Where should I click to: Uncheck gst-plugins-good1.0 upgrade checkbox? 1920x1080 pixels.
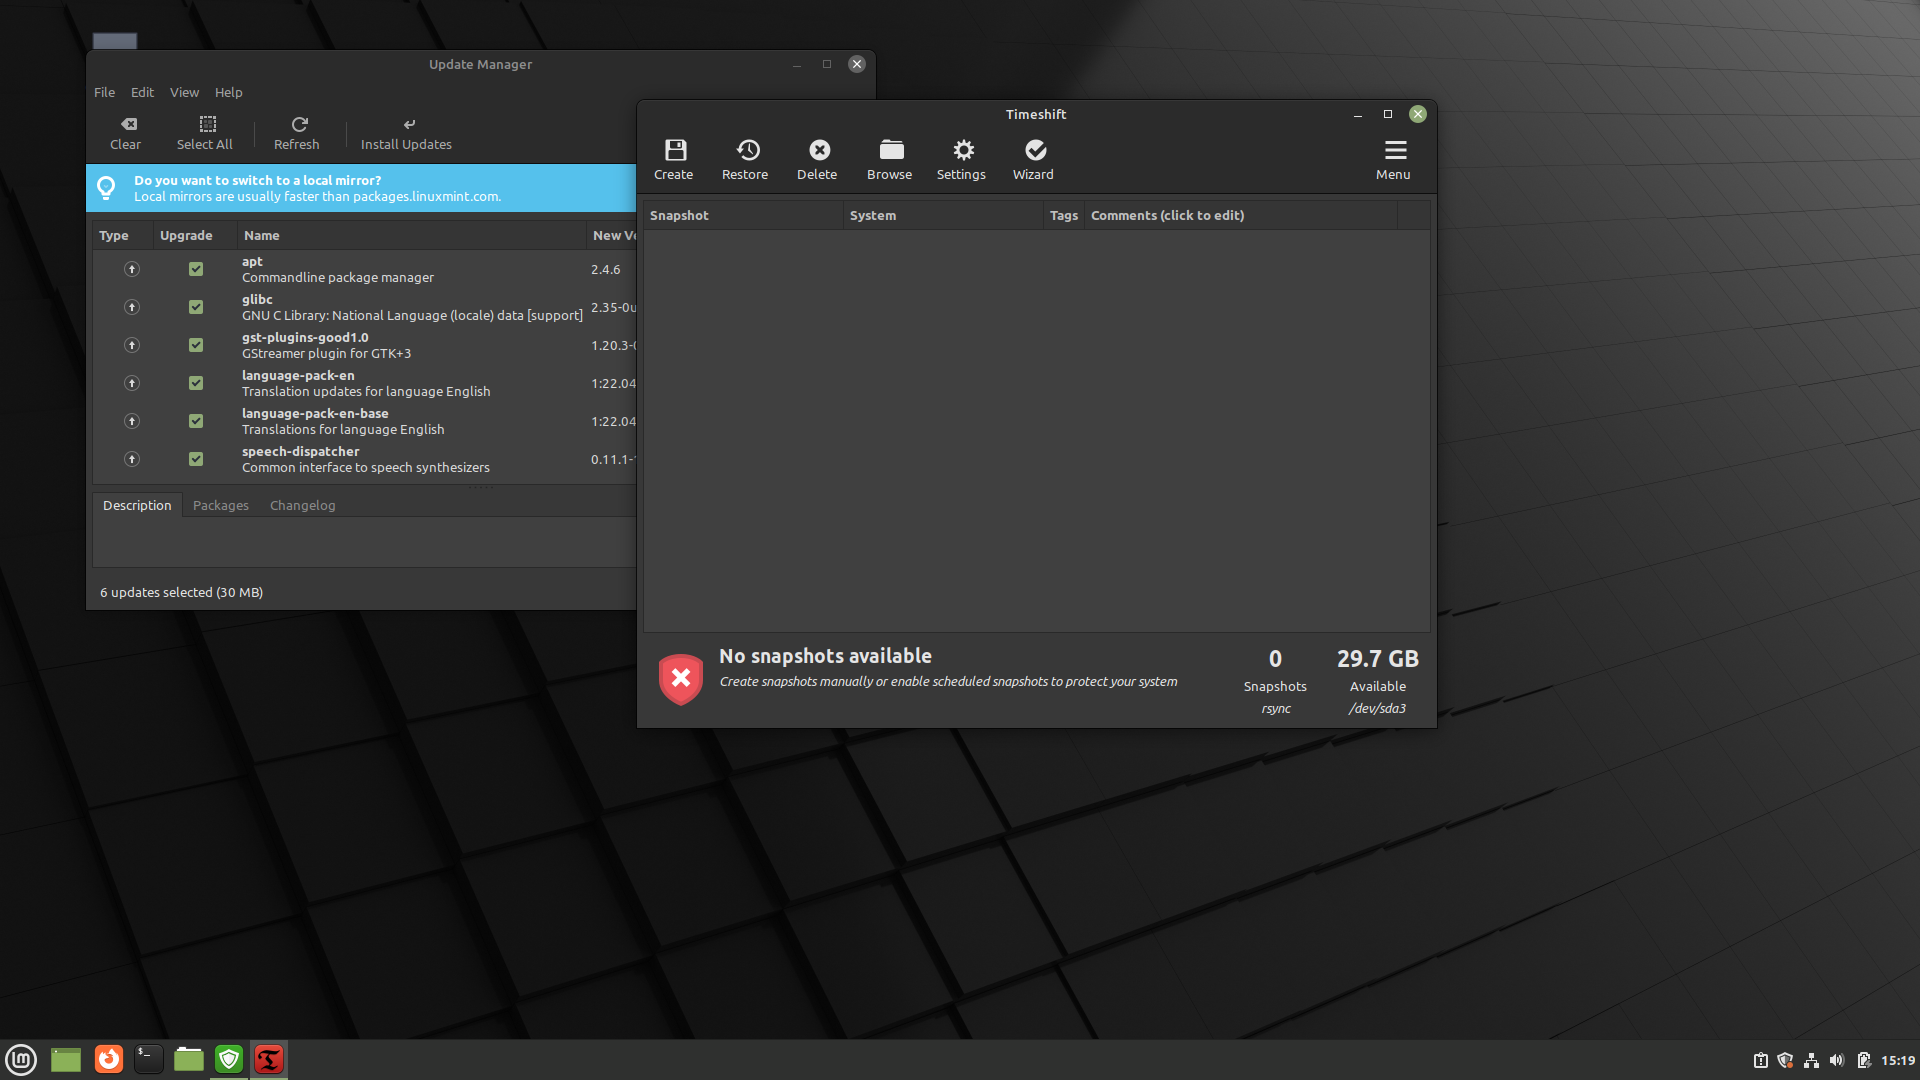[x=196, y=345]
